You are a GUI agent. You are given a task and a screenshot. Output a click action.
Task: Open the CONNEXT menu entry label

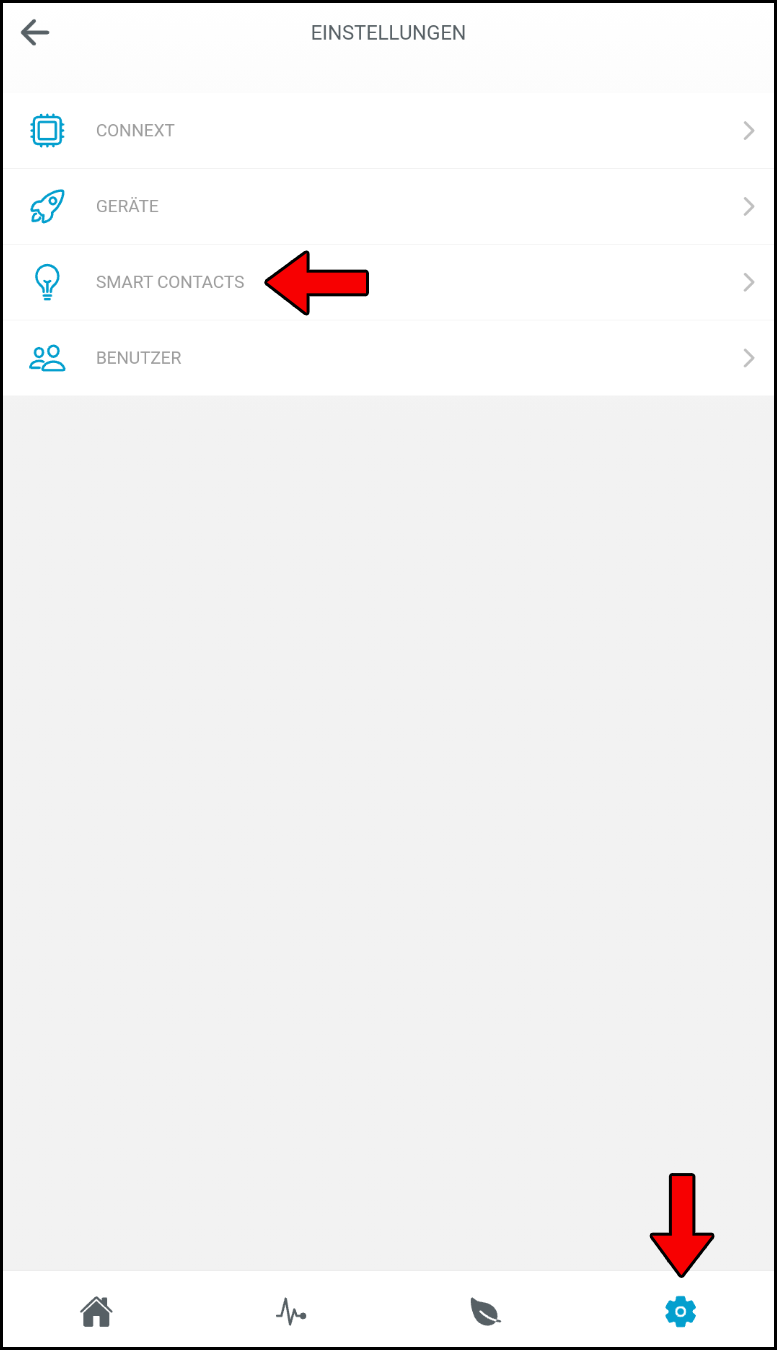135,130
